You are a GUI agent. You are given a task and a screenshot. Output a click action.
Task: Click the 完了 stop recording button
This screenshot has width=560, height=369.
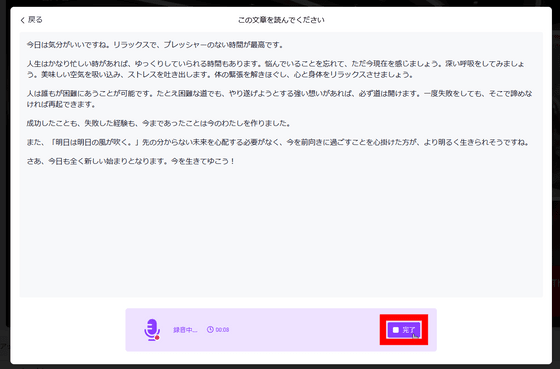404,330
